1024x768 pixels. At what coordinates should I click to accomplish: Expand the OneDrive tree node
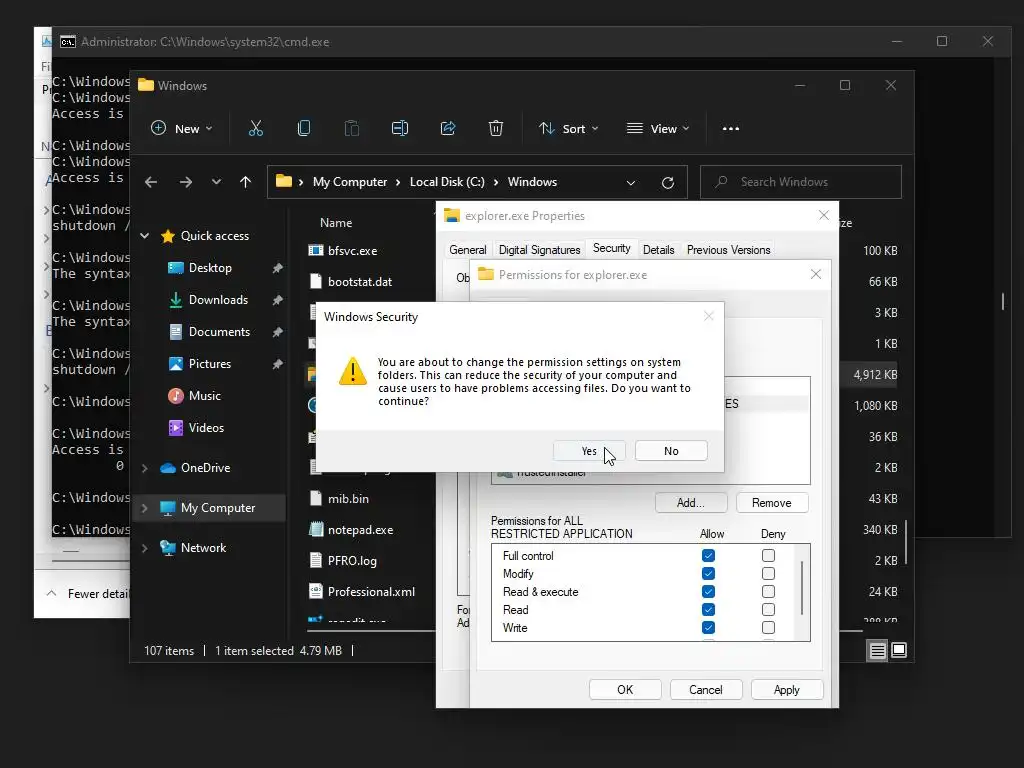(144, 468)
